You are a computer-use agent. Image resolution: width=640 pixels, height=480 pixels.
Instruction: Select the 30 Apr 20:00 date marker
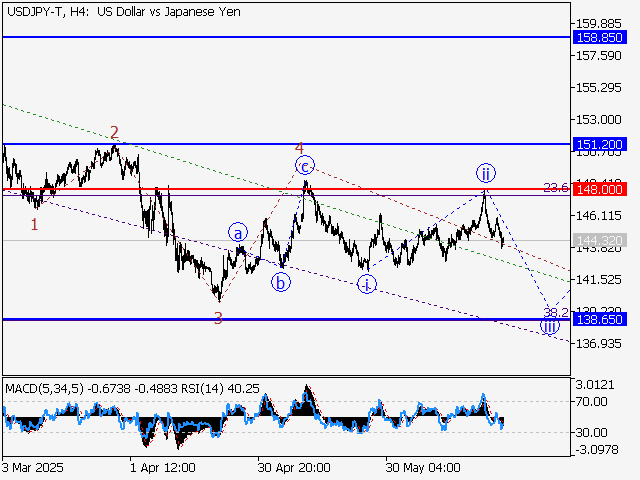coord(294,467)
